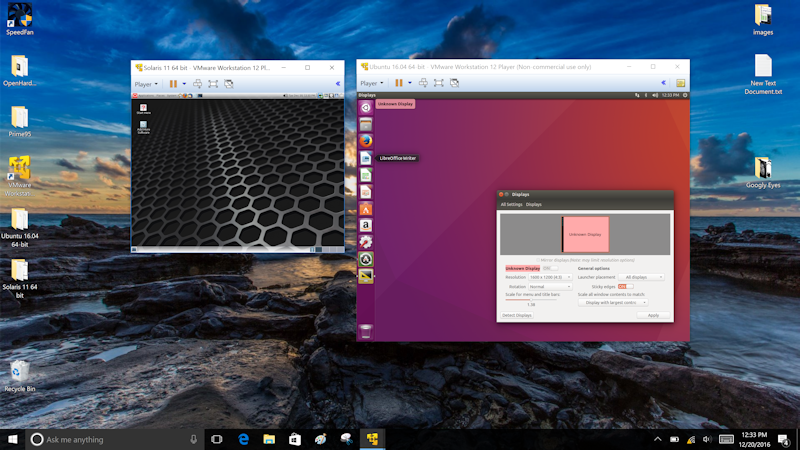This screenshot has height=450, width=800.
Task: Open Ubuntu Software from launcher
Action: point(365,209)
